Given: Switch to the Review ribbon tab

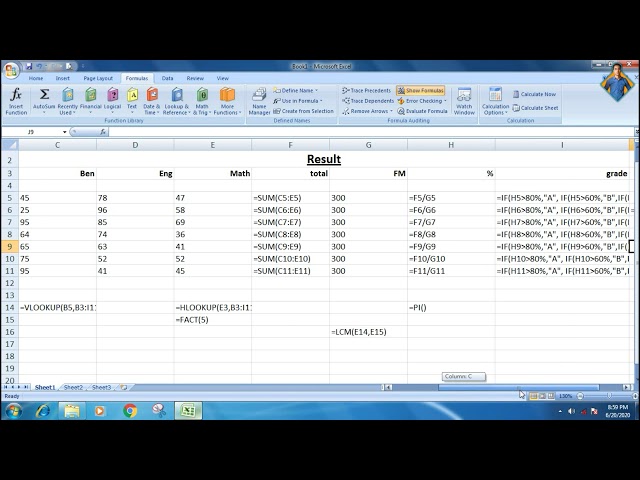Looking at the screenshot, I should pos(195,78).
